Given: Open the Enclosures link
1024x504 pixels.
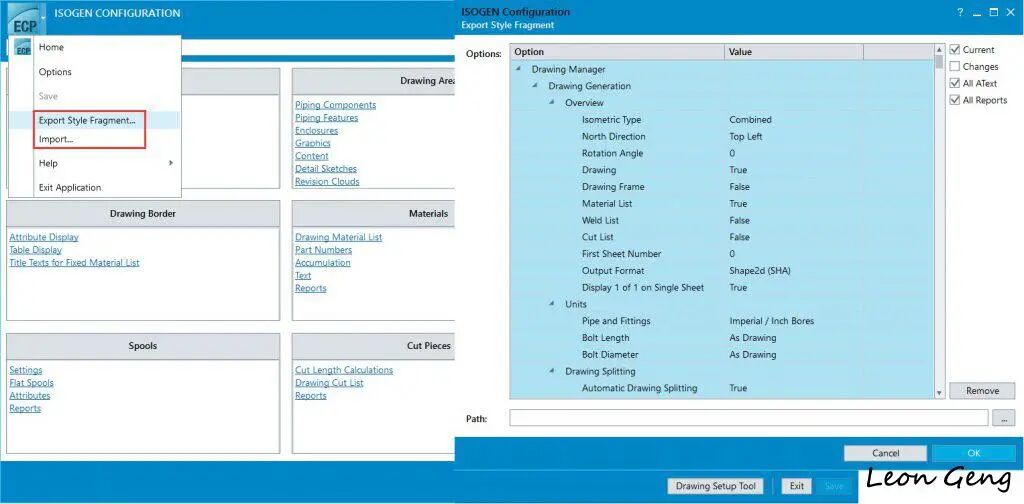Looking at the screenshot, I should (316, 131).
